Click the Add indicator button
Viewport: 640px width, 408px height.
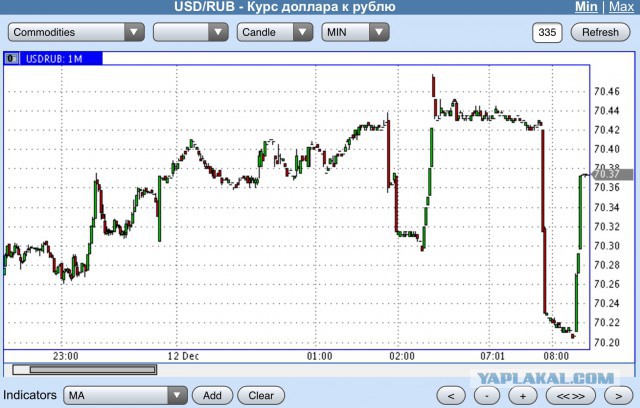(212, 395)
